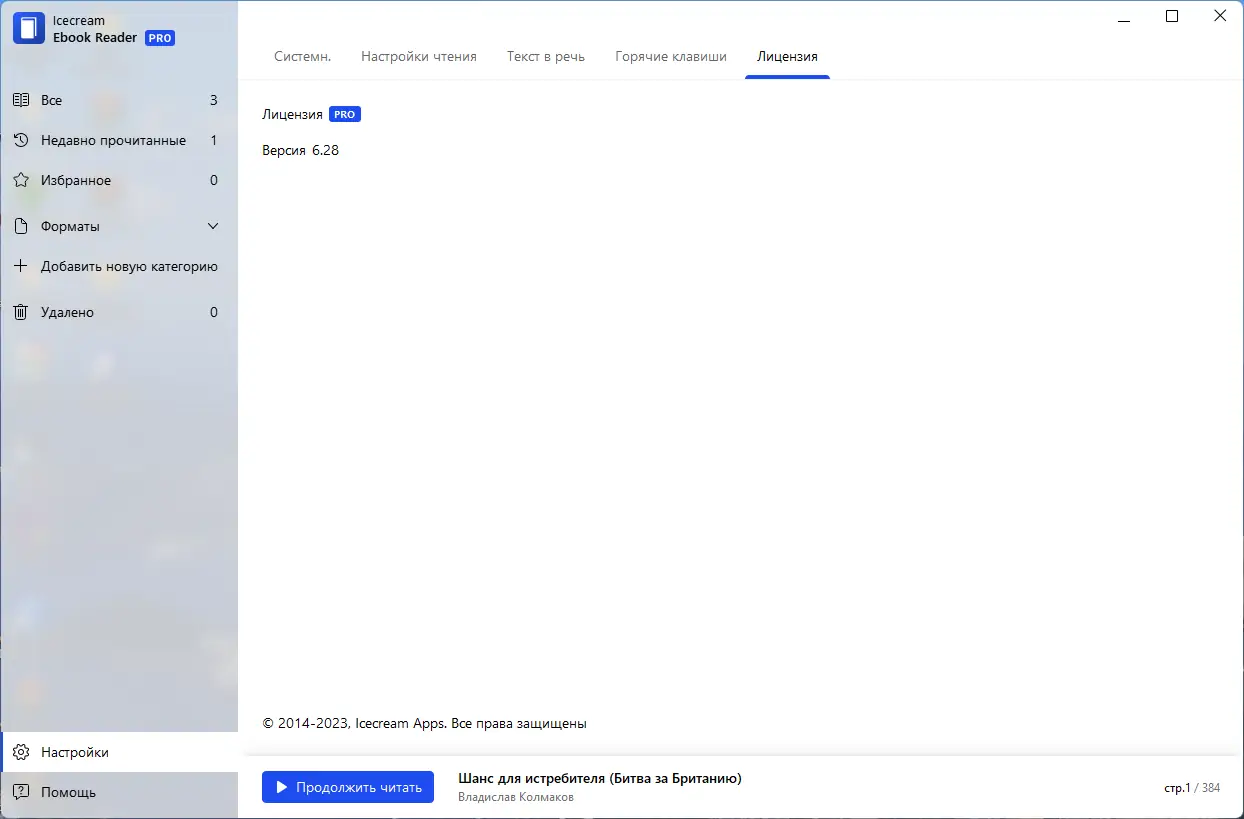Expand the Форматы chevron
Viewport: 1244px width, 819px height.
(x=213, y=226)
